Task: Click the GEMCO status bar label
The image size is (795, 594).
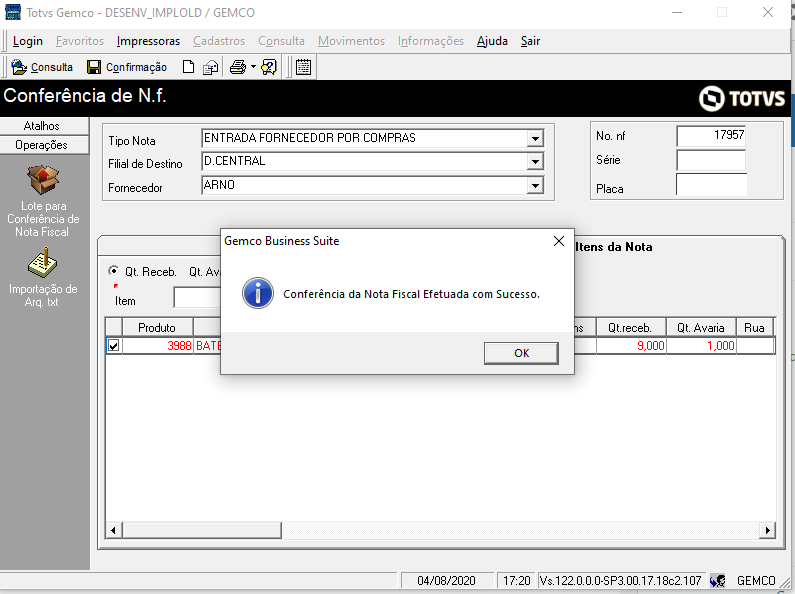Action: click(756, 580)
